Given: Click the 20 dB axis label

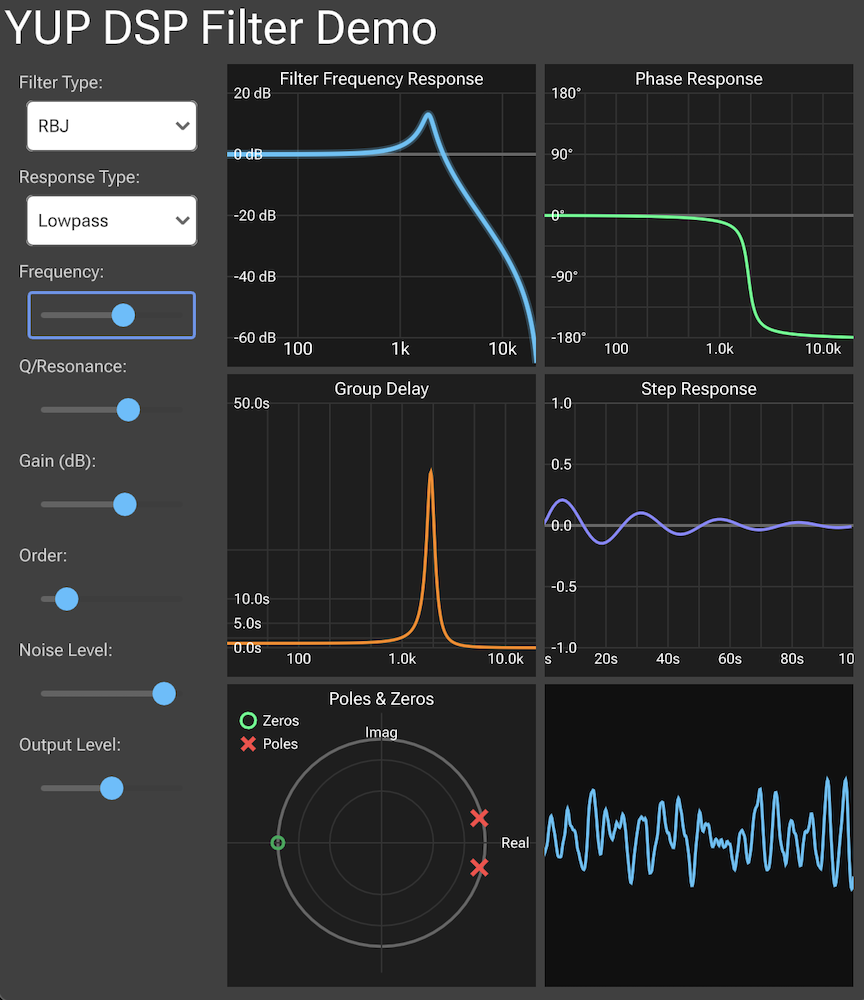Looking at the screenshot, I should (x=252, y=93).
